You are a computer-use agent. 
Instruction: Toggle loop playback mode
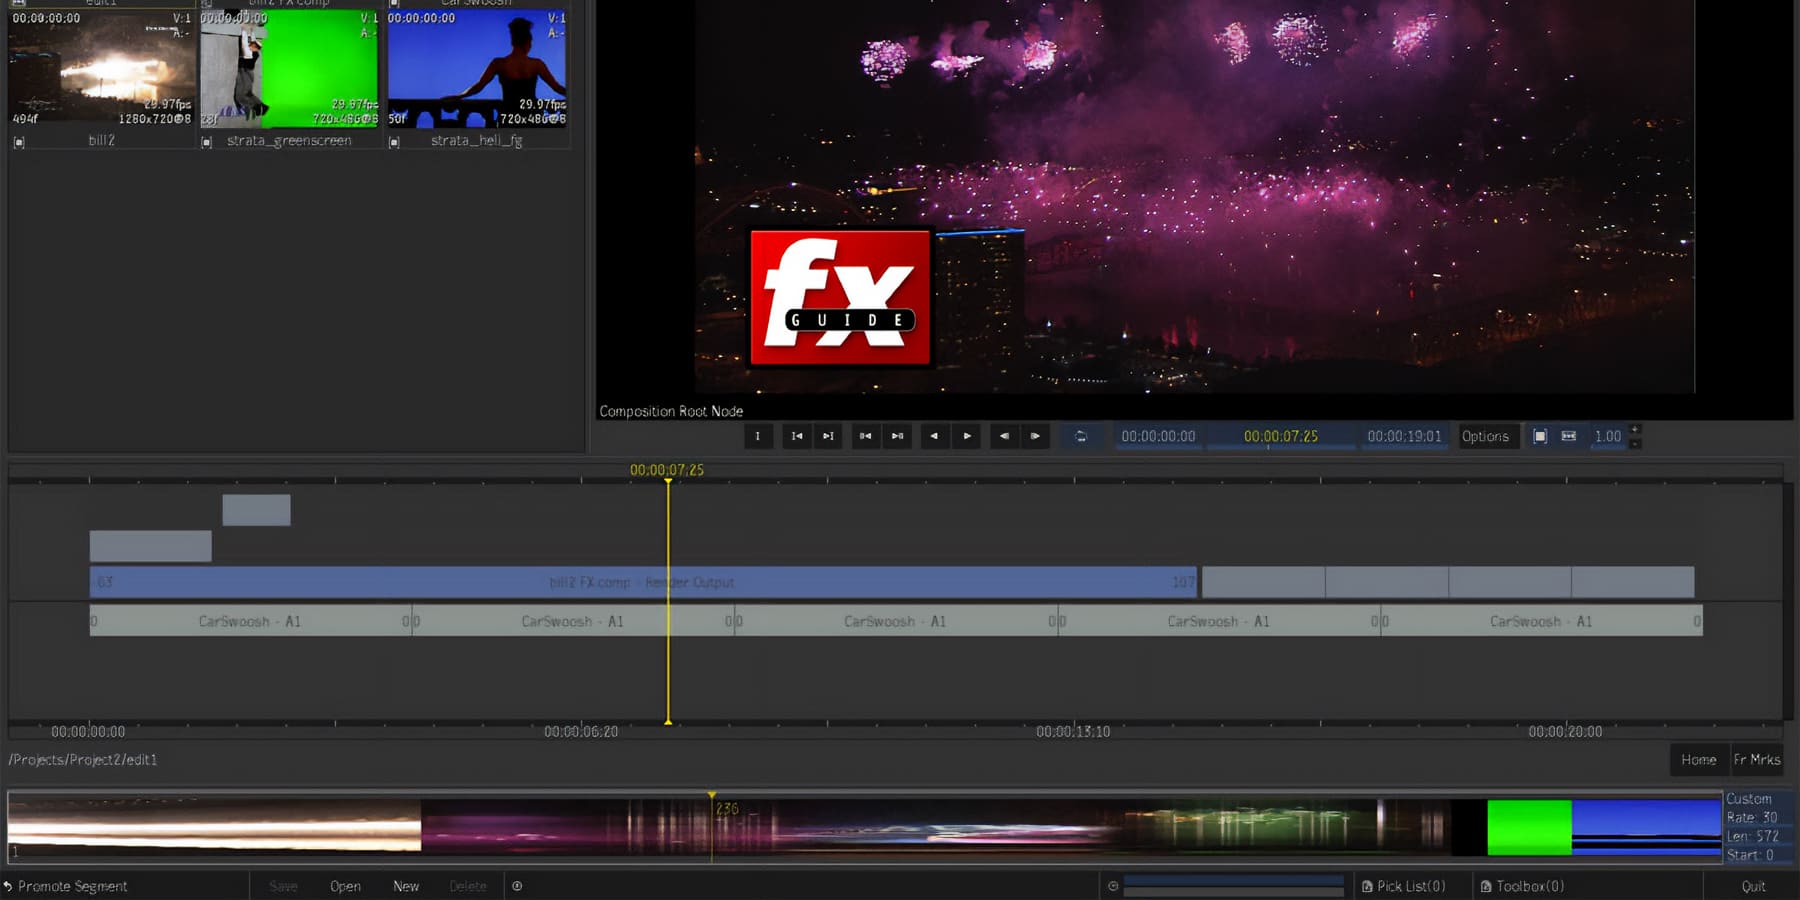pyautogui.click(x=1081, y=436)
